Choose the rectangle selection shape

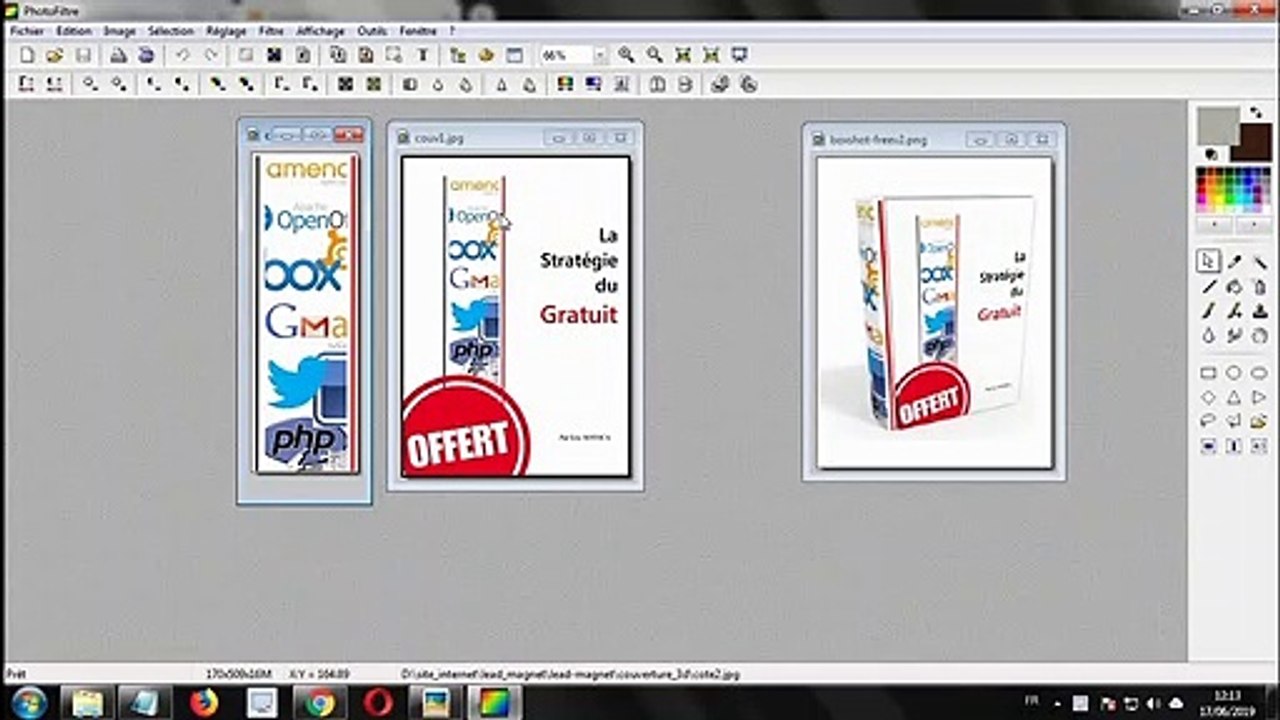1208,373
